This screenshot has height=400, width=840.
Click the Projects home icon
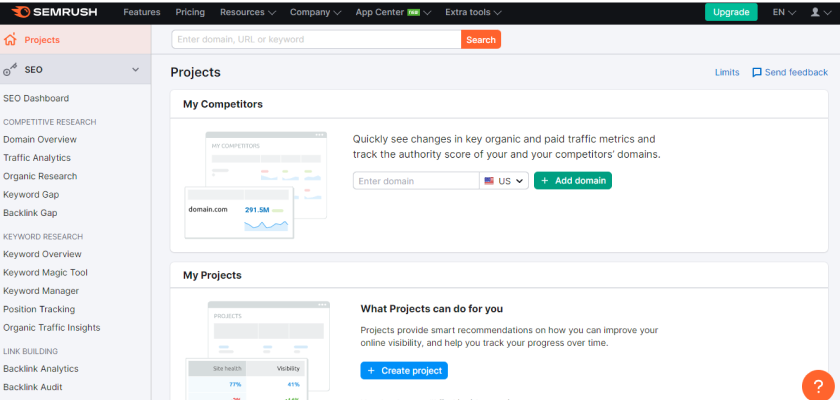[11, 40]
